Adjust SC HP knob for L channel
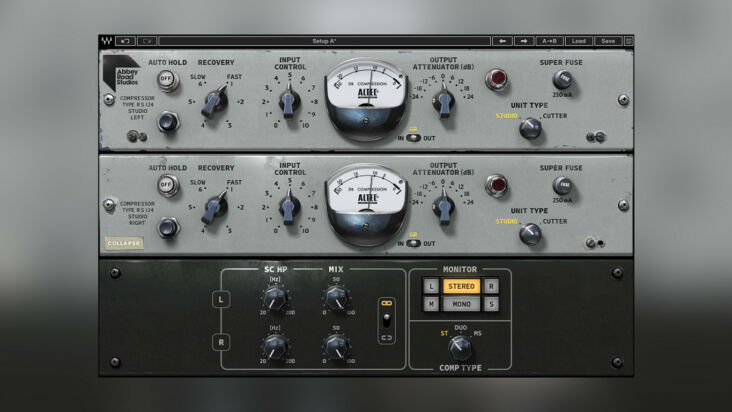This screenshot has width=732, height=412. [x=275, y=299]
